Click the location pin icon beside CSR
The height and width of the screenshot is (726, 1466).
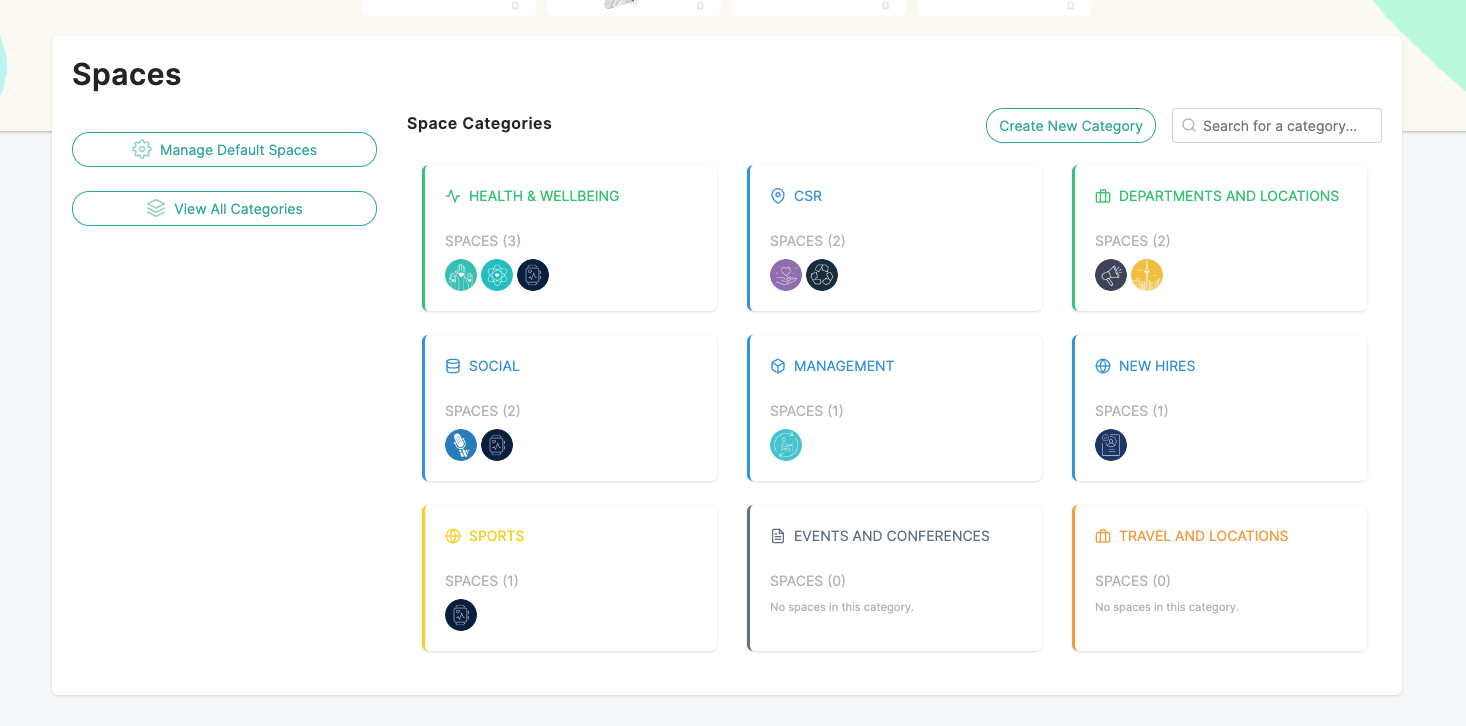778,195
